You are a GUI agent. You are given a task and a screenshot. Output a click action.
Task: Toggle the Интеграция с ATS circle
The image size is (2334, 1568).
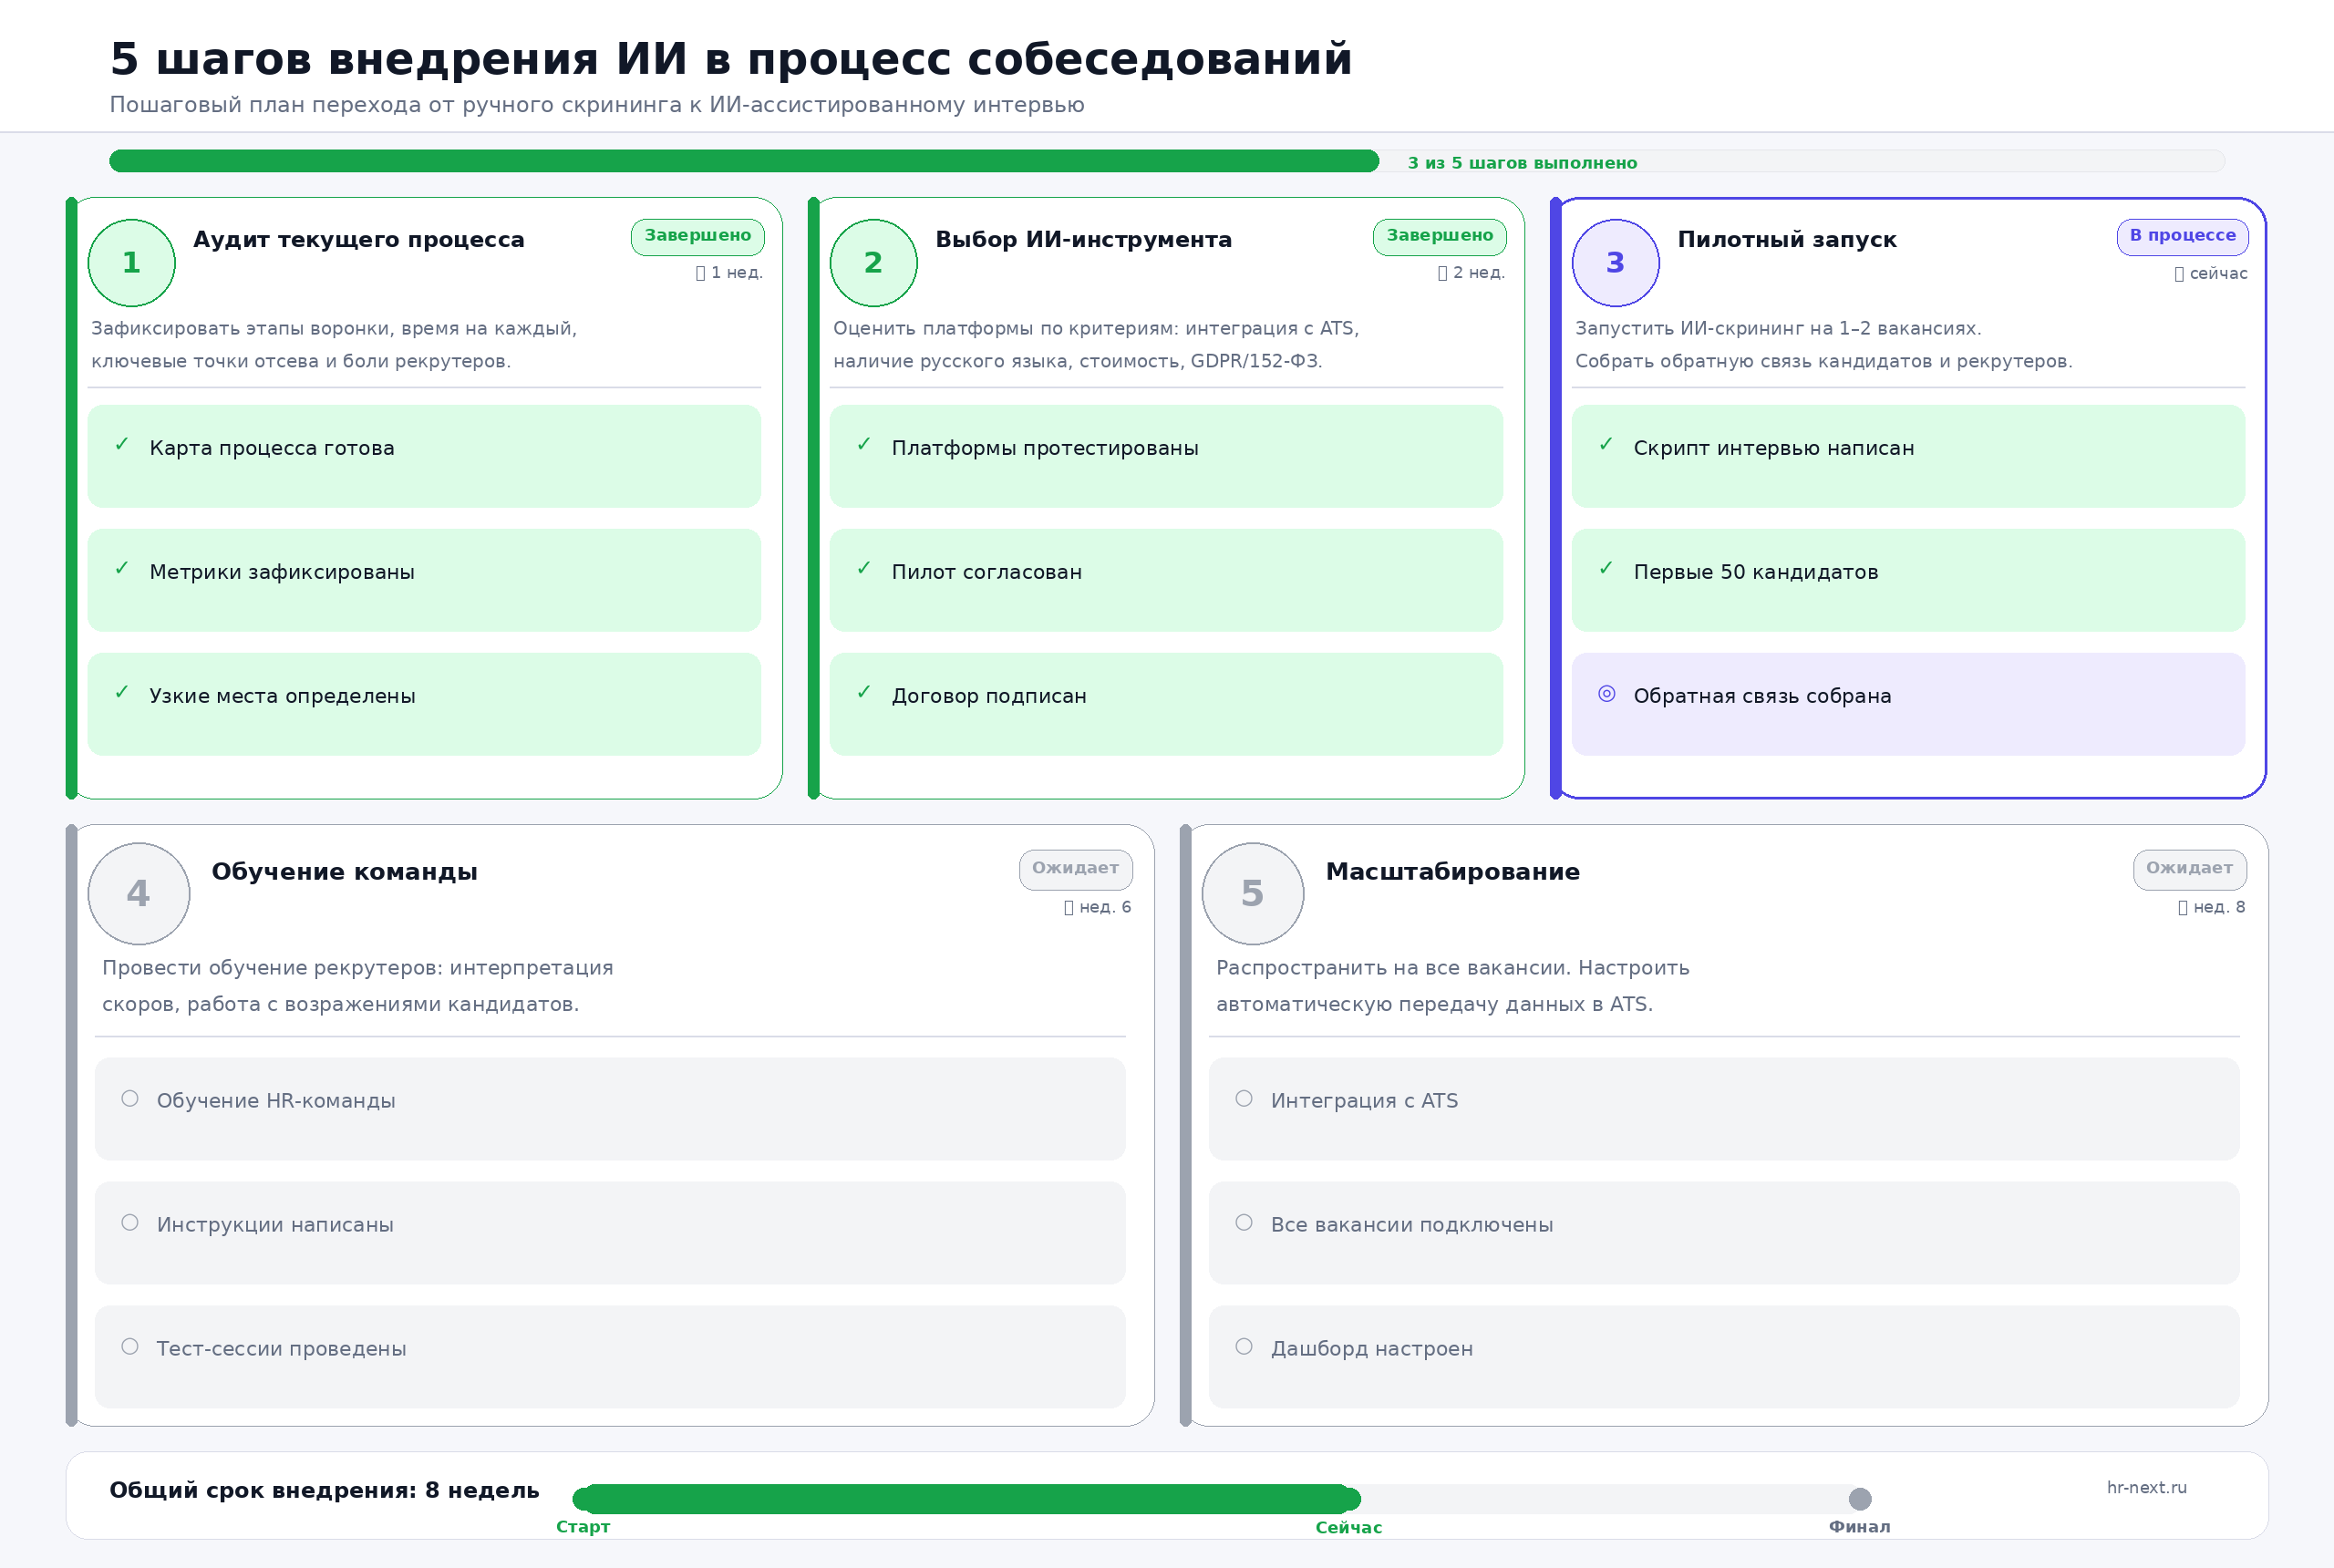[1244, 1099]
